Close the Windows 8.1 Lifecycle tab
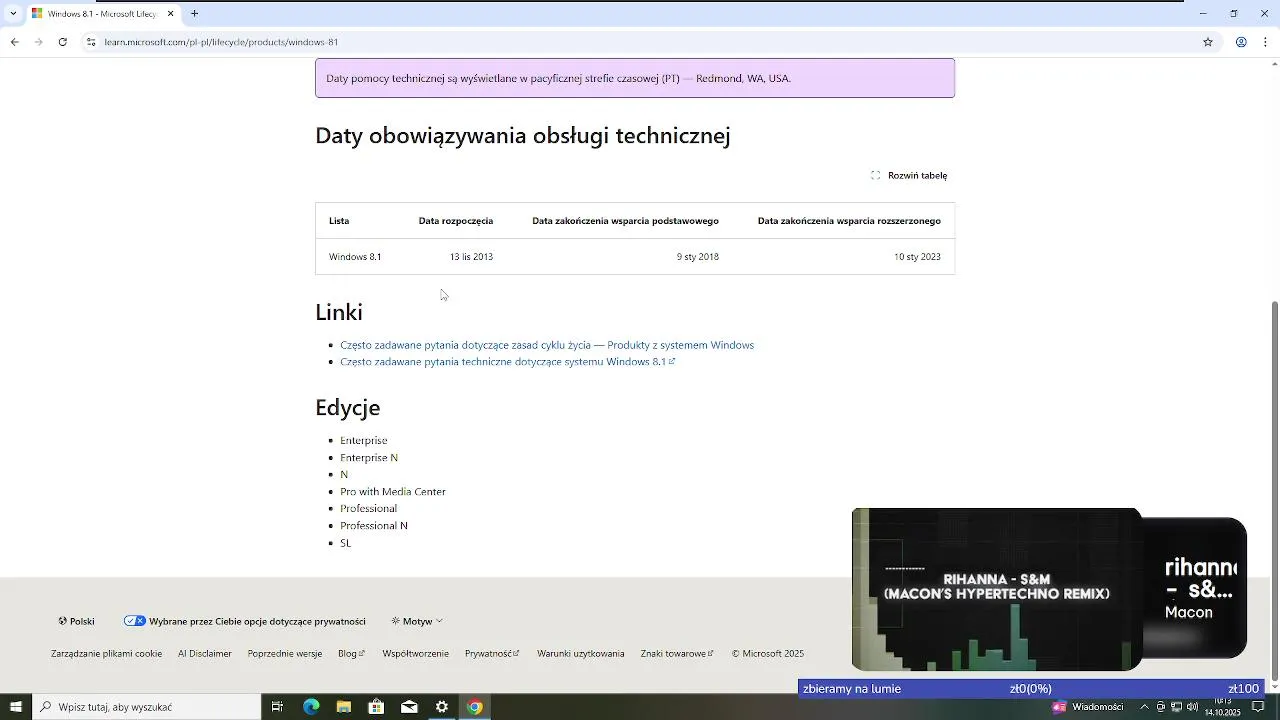This screenshot has height=720, width=1280. (x=170, y=14)
